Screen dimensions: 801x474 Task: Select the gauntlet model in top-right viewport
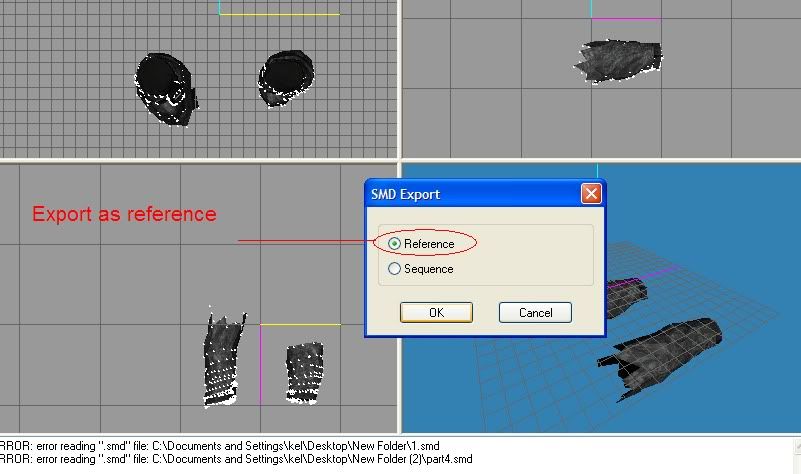[x=619, y=61]
